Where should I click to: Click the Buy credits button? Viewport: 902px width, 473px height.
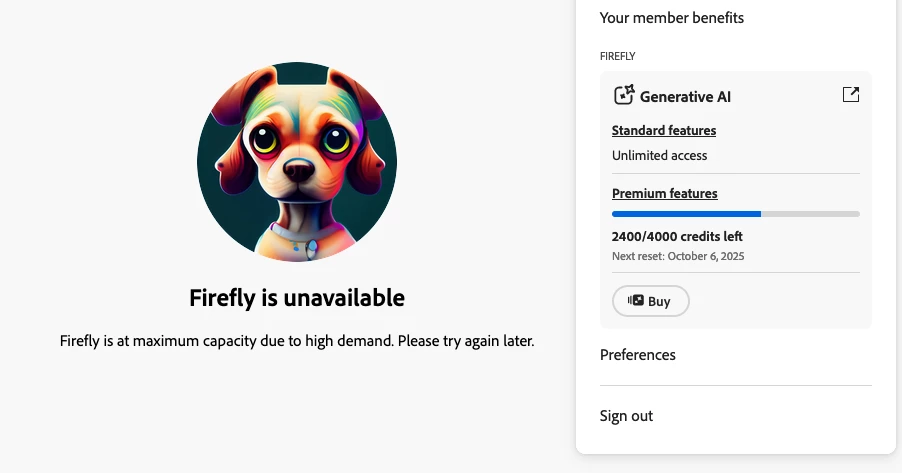pos(651,301)
